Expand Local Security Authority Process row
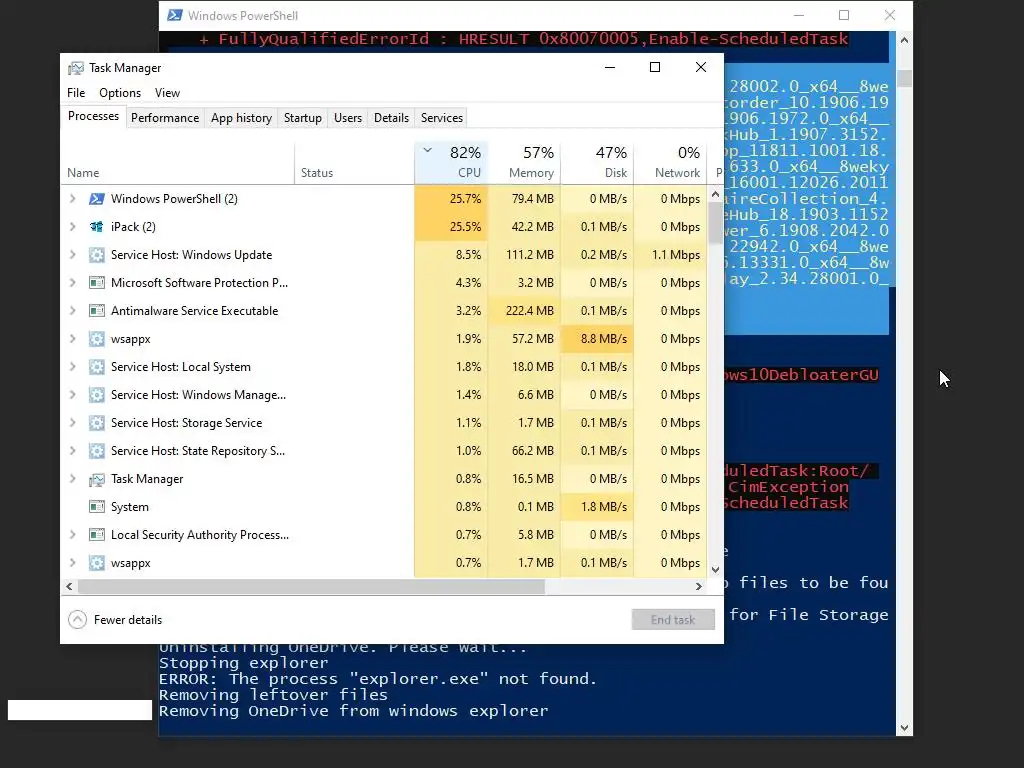The height and width of the screenshot is (768, 1024). click(72, 535)
